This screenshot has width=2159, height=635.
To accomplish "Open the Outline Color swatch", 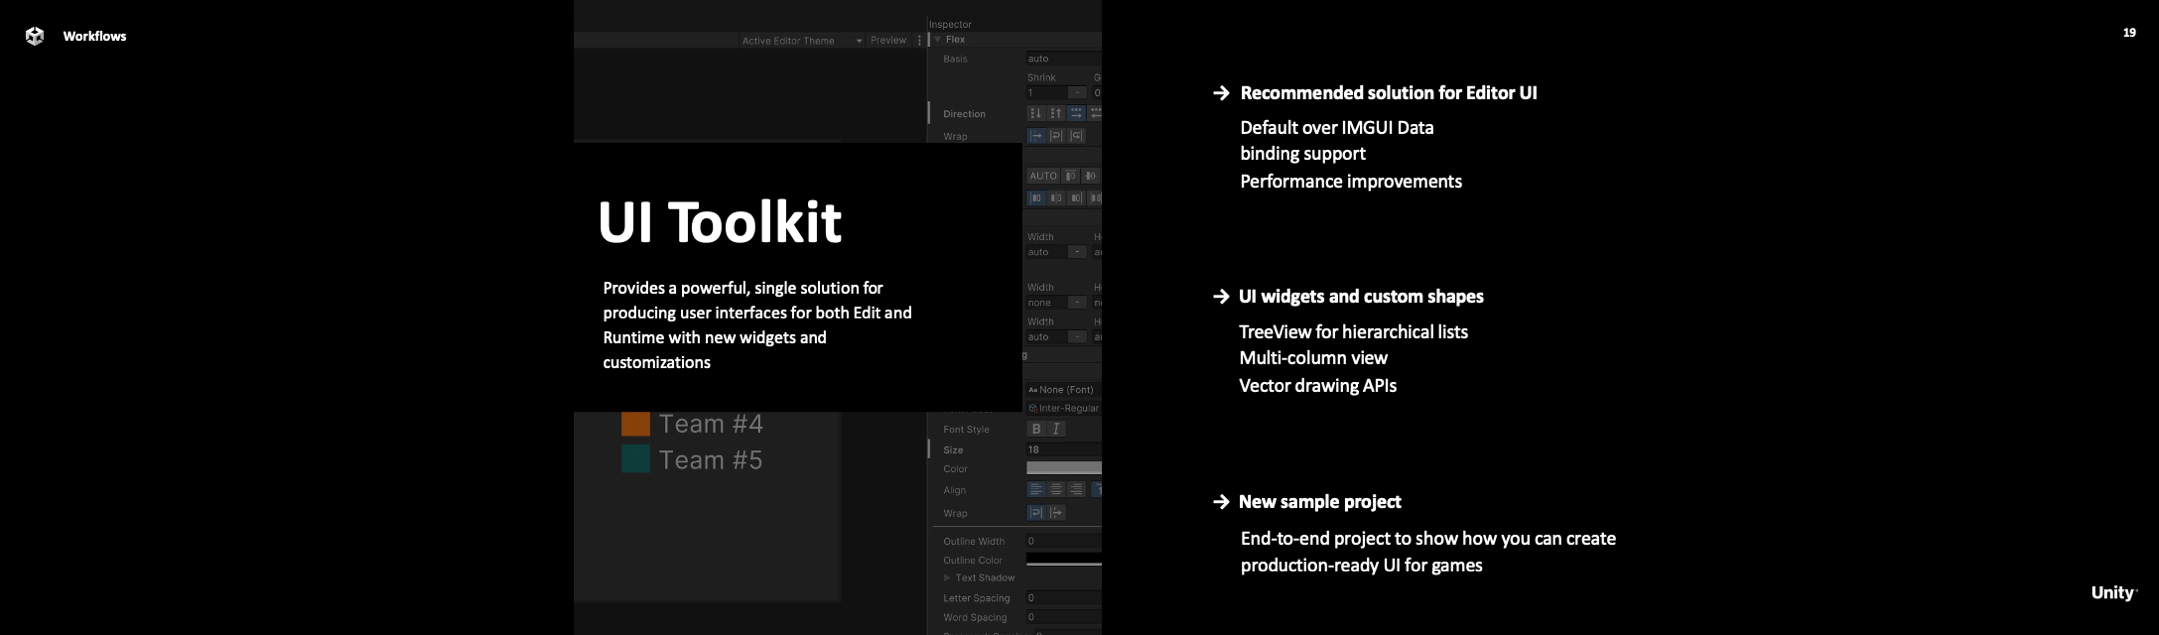I will (1063, 560).
